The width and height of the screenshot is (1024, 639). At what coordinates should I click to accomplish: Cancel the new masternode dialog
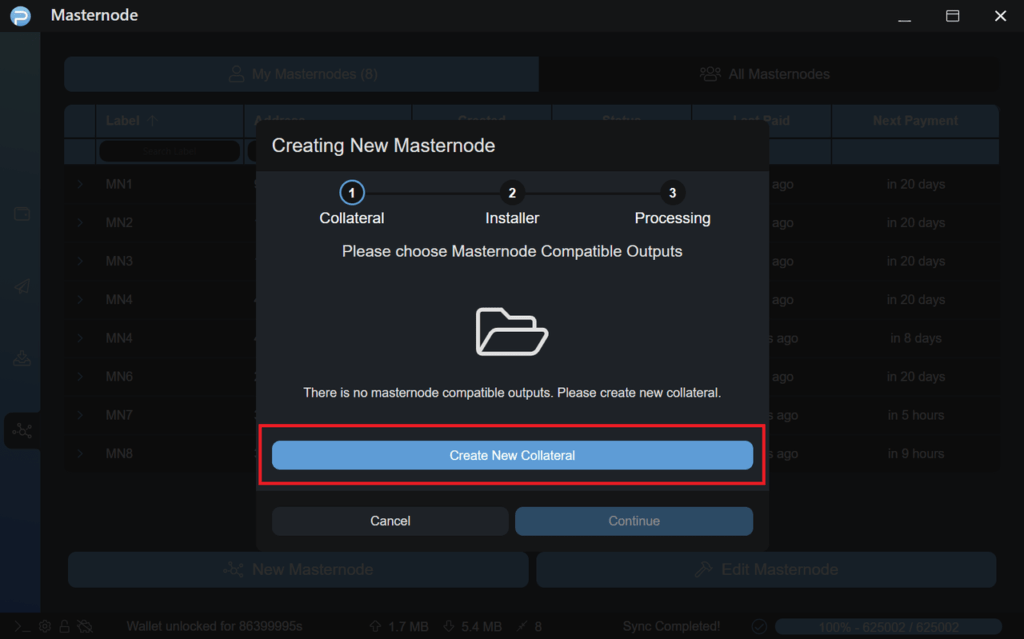pos(390,521)
